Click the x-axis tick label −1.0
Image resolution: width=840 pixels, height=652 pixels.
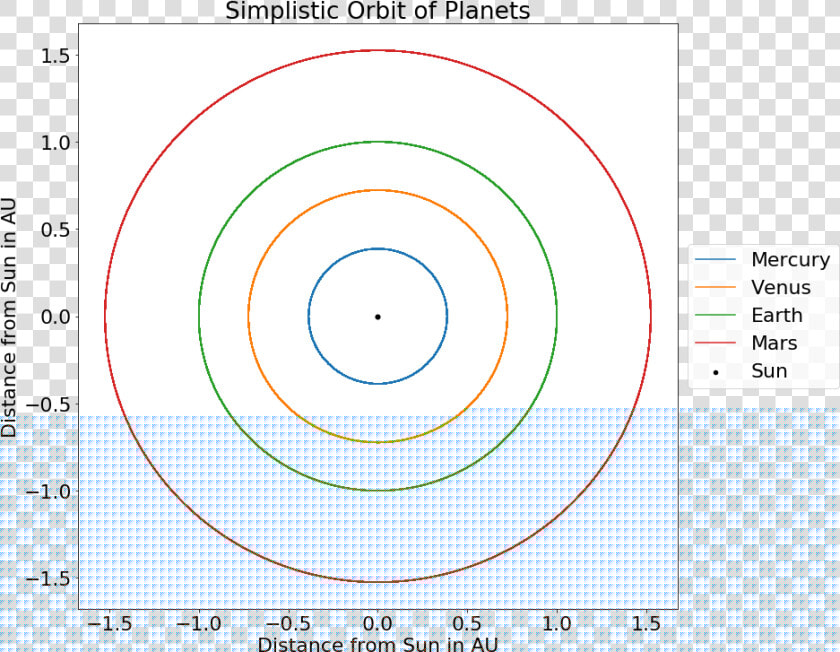pos(199,623)
